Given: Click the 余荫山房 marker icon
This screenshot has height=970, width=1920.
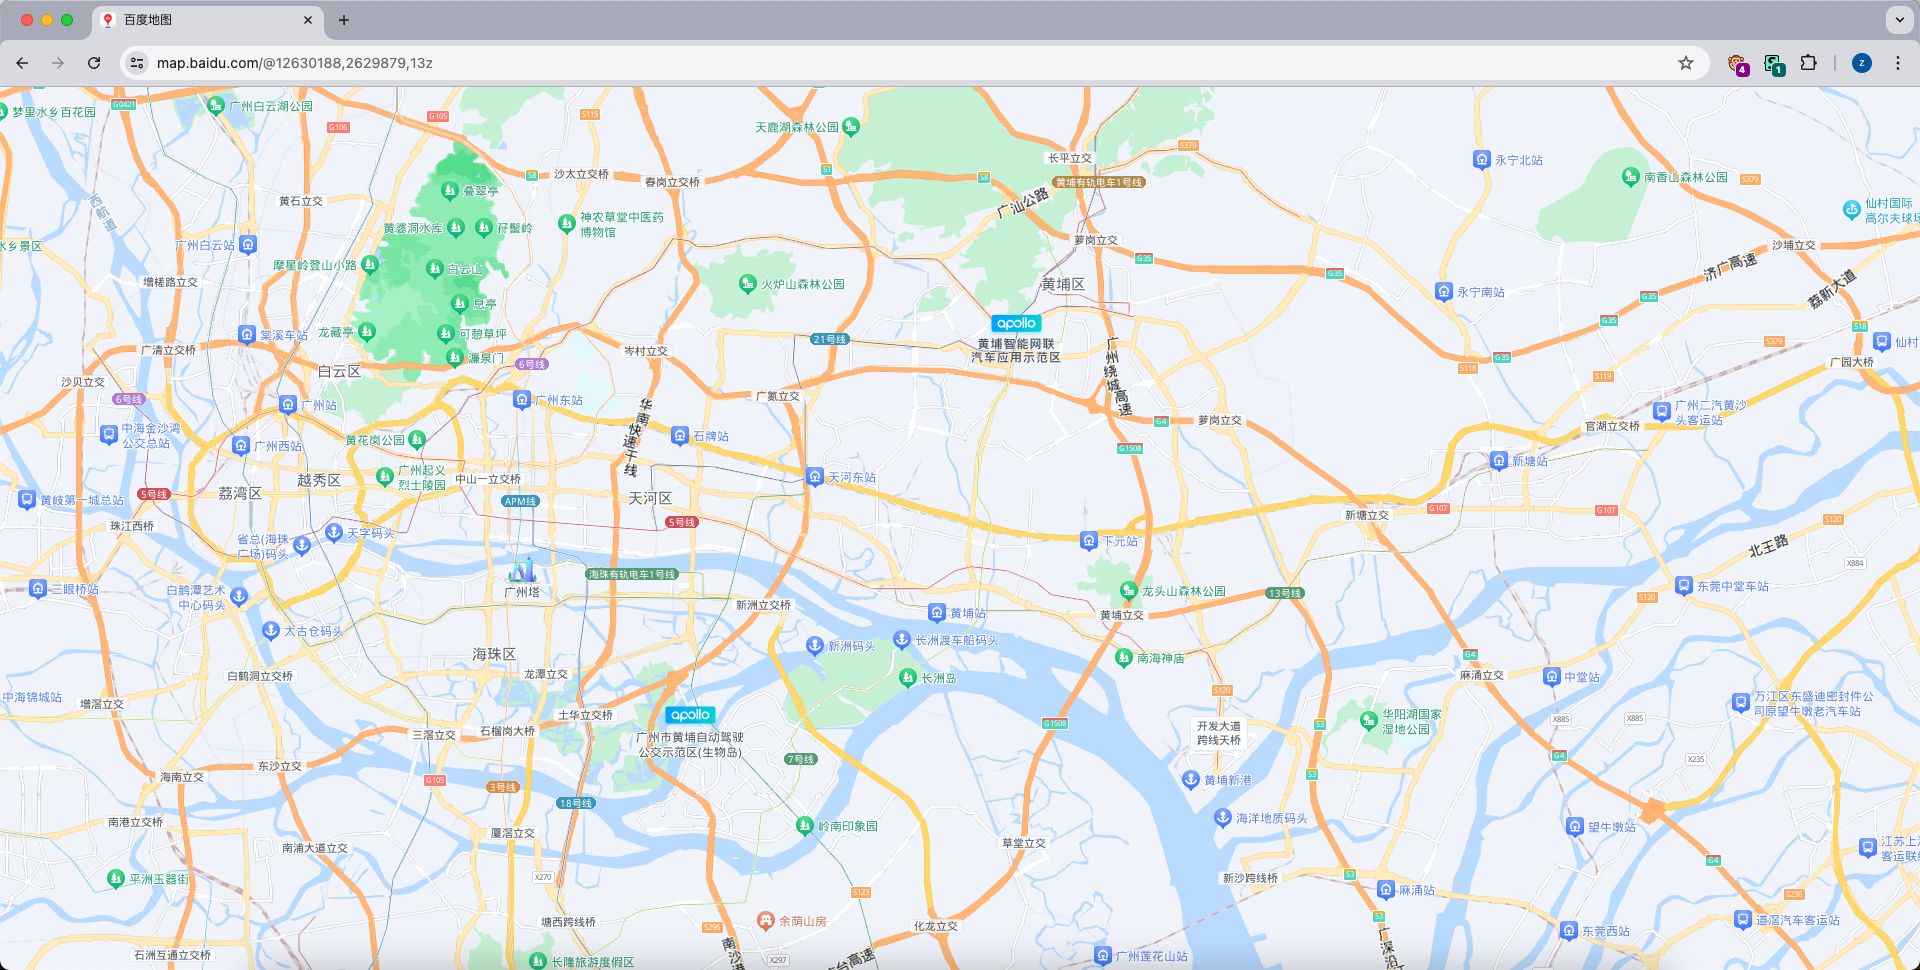Looking at the screenshot, I should pyautogui.click(x=765, y=920).
